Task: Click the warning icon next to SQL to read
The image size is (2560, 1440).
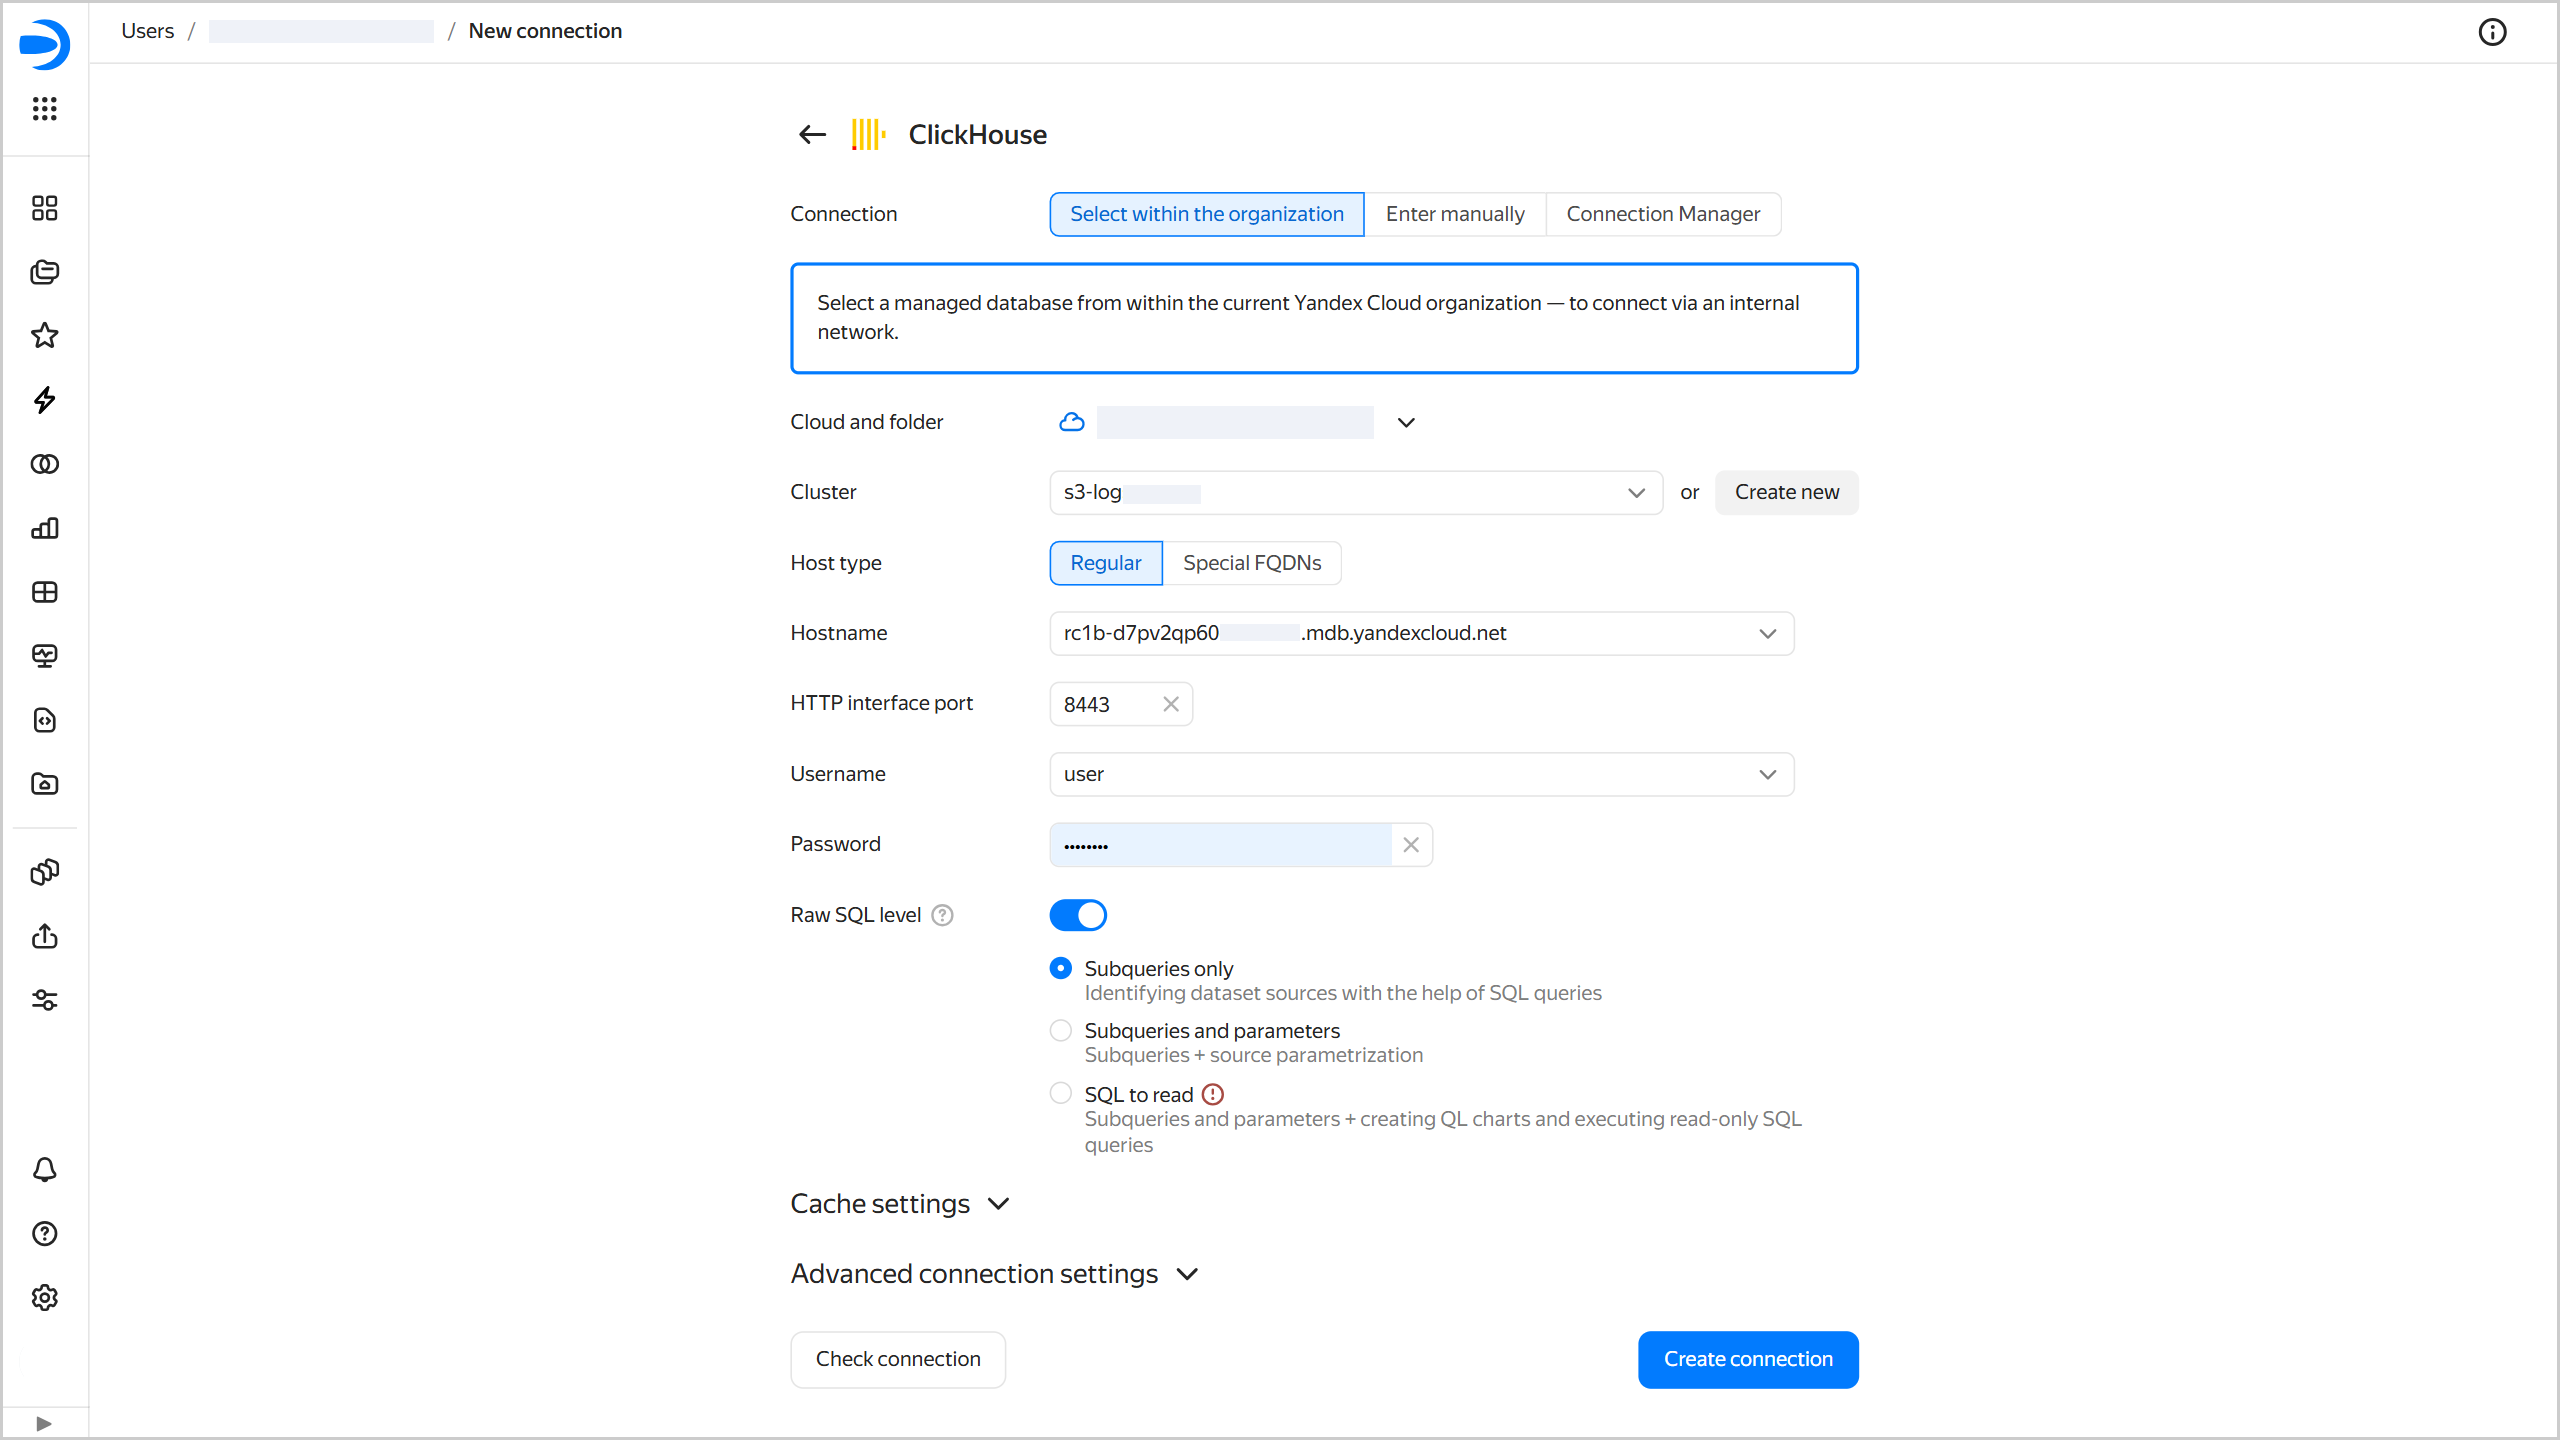Action: click(1213, 1094)
